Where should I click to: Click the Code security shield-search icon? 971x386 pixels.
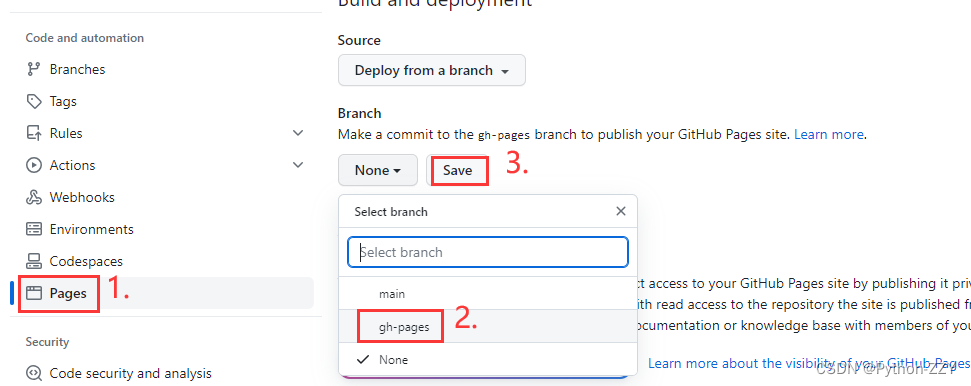pos(33,374)
